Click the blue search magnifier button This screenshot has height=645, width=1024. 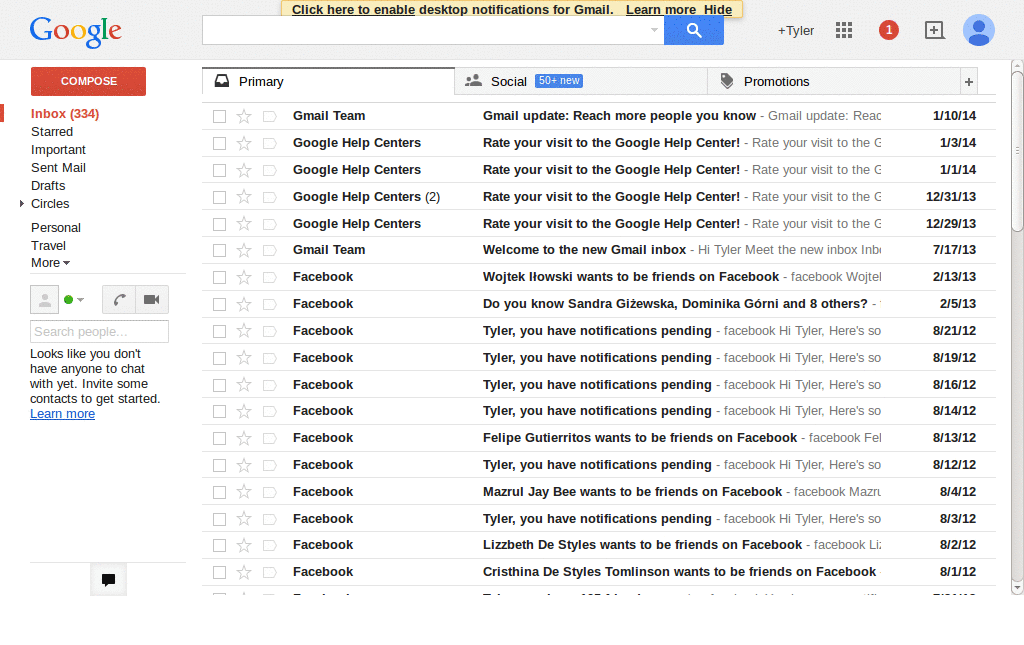694,30
